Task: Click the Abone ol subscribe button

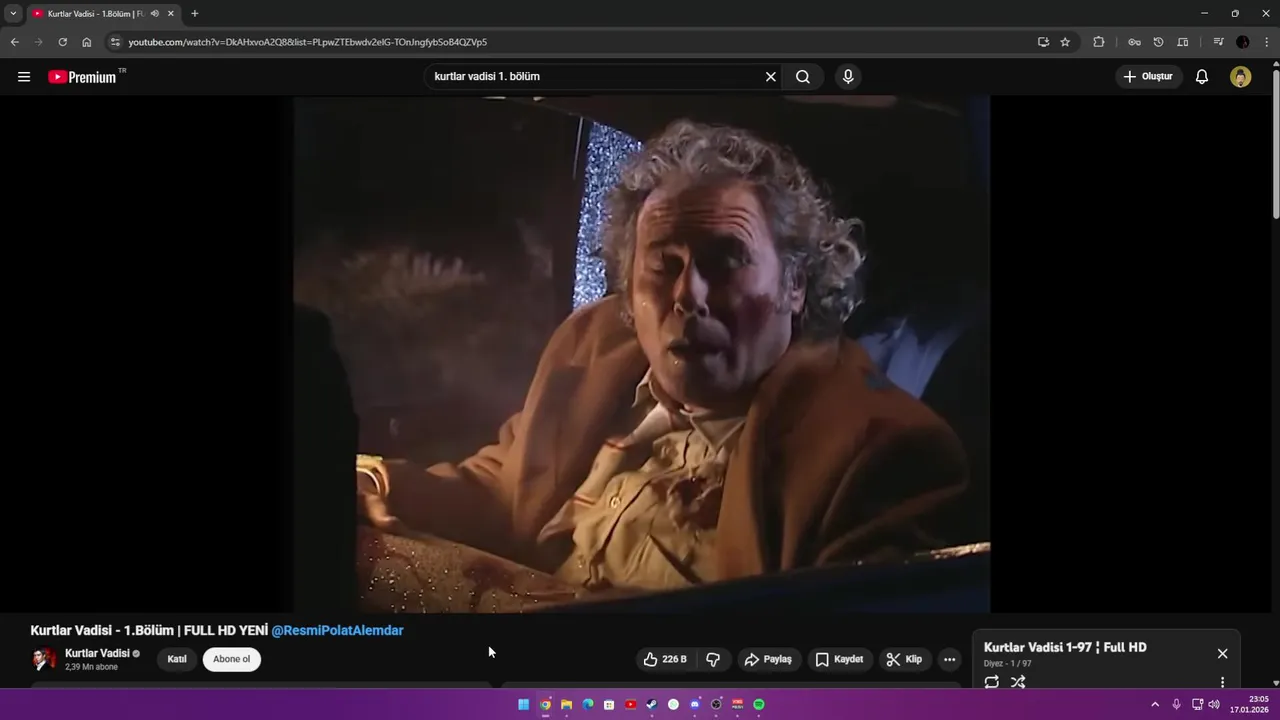Action: click(x=231, y=659)
